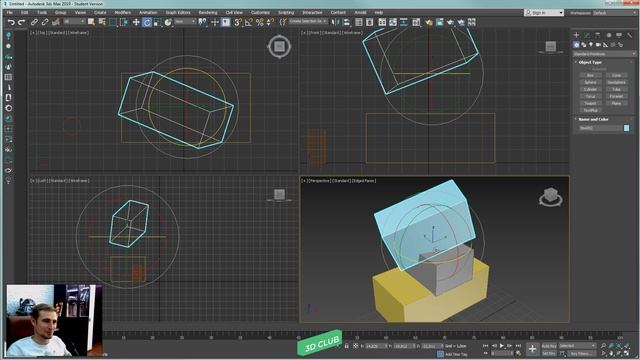Toggle Spinner Snap

(270, 22)
